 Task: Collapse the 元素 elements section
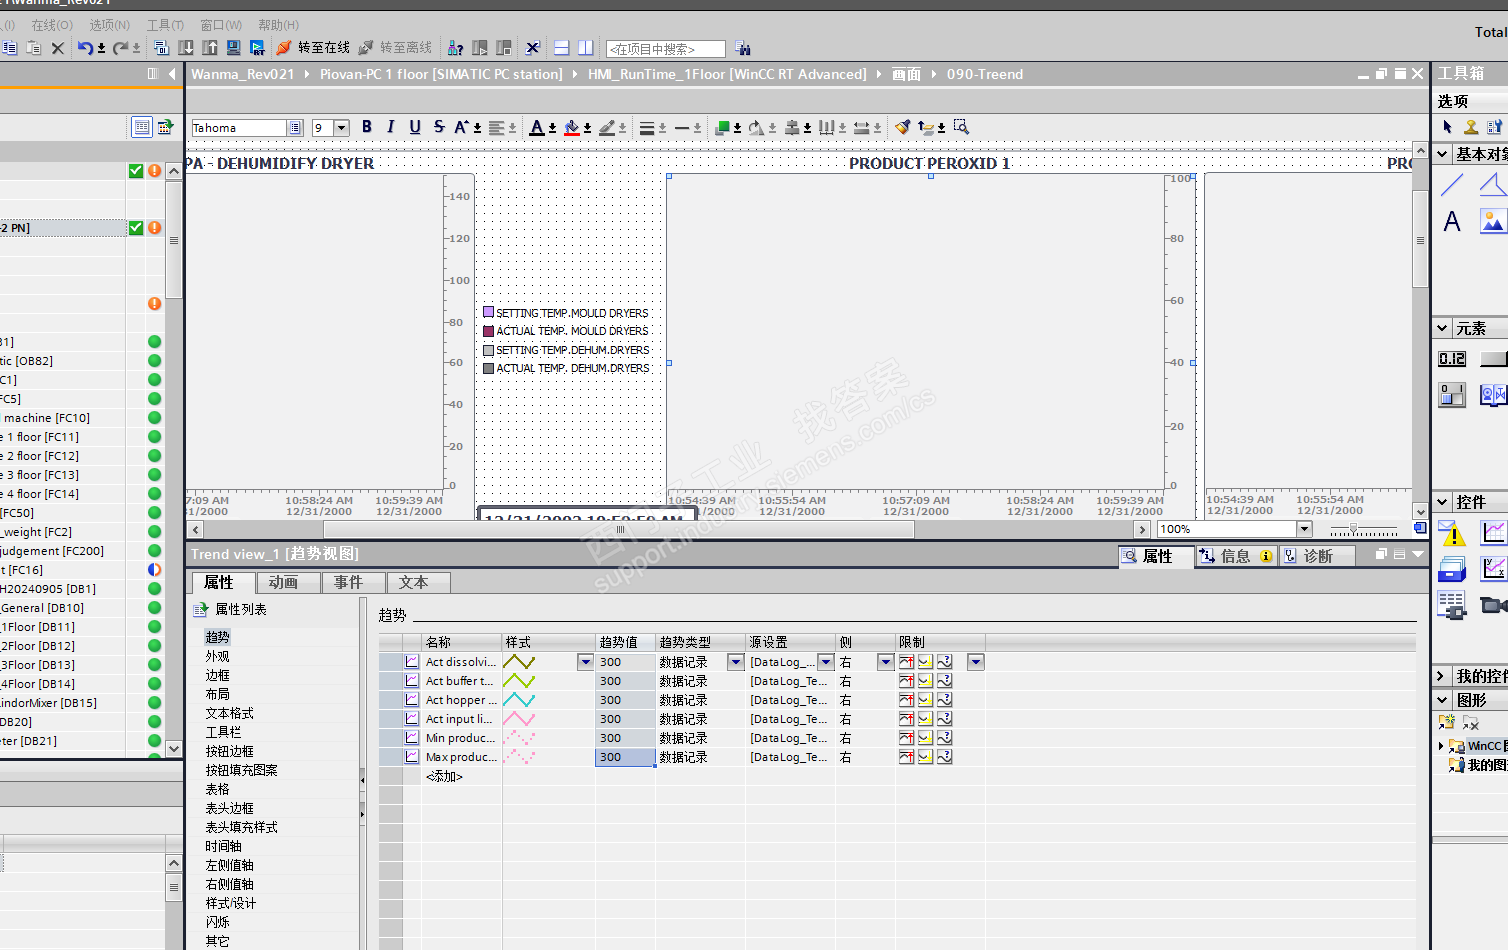[x=1442, y=328]
